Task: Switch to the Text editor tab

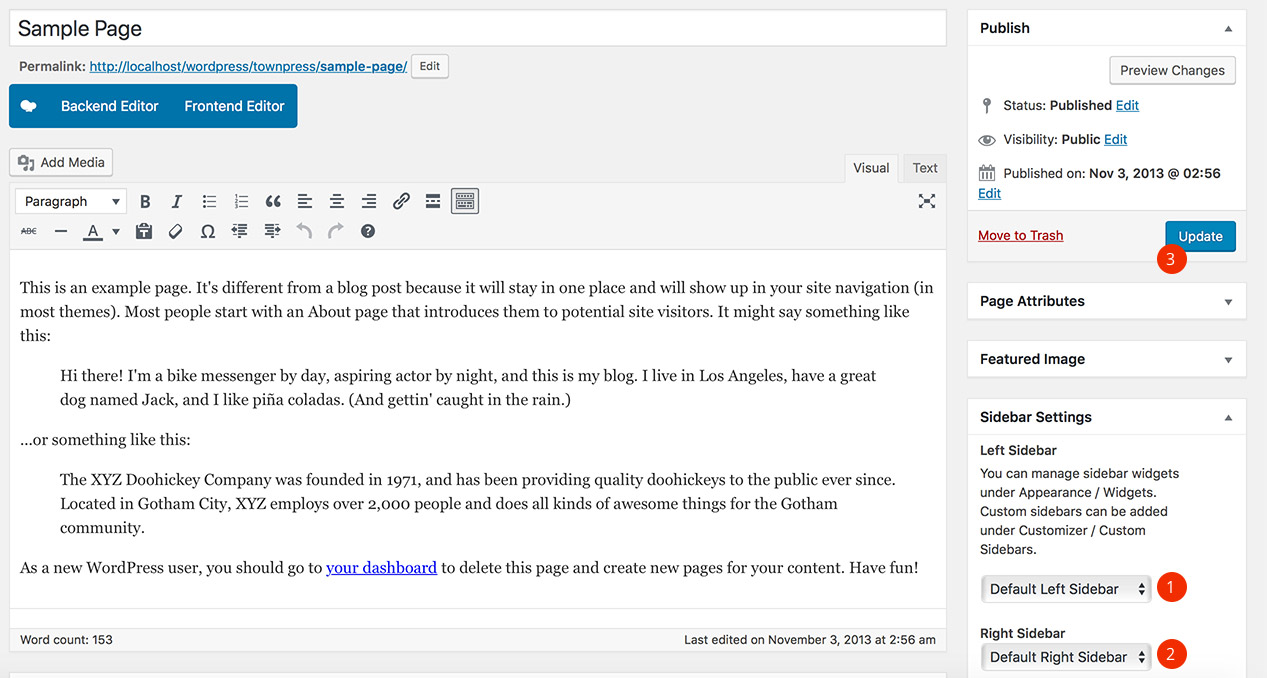Action: click(x=925, y=168)
